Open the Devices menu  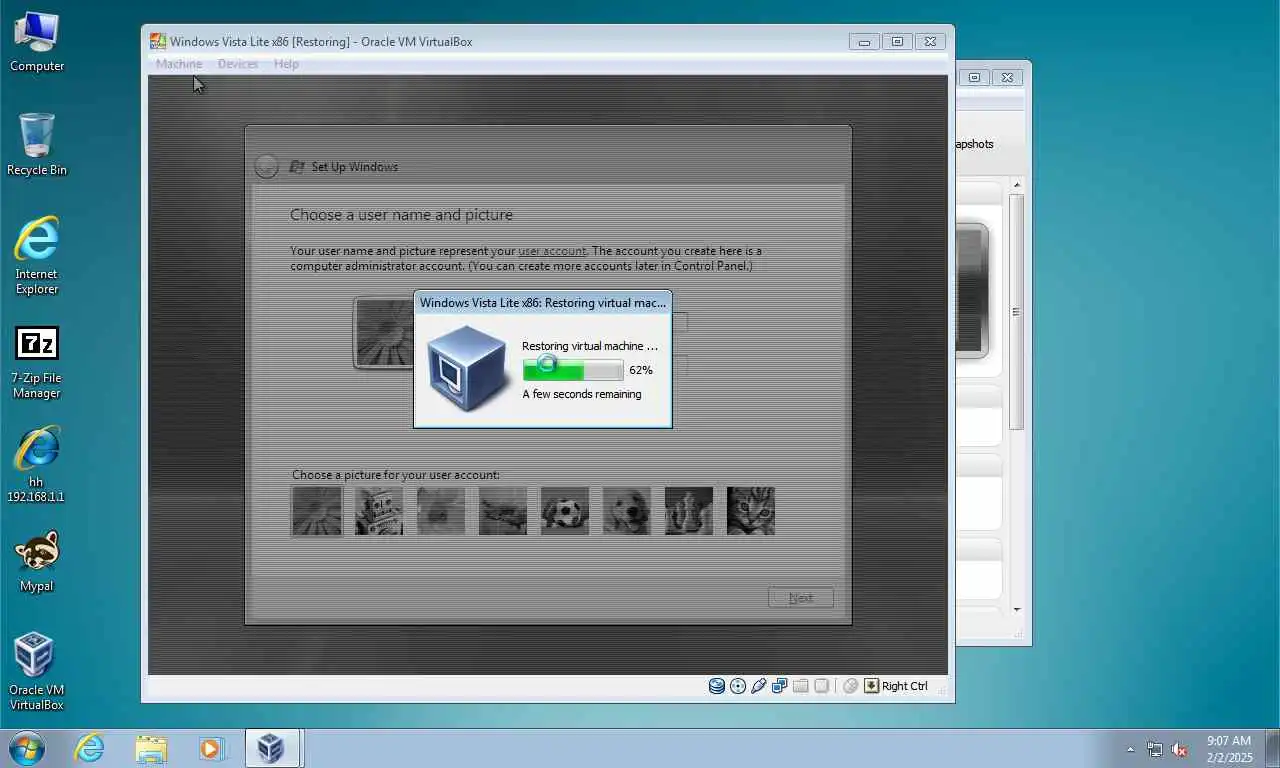click(238, 64)
